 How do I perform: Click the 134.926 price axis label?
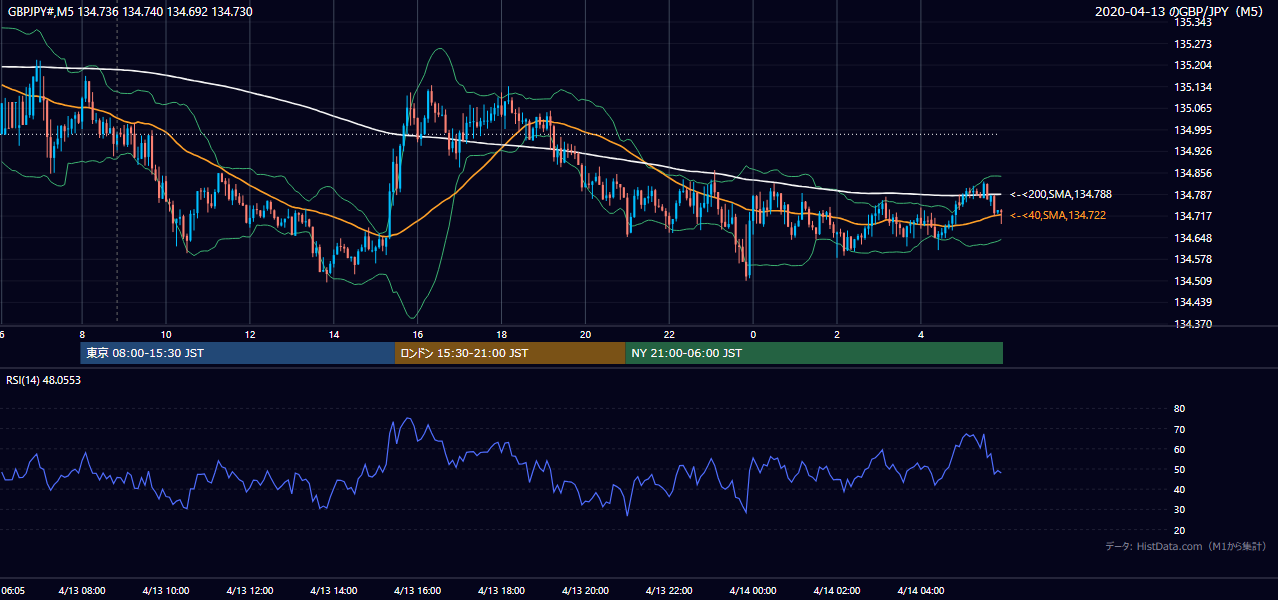pyautogui.click(x=1193, y=151)
